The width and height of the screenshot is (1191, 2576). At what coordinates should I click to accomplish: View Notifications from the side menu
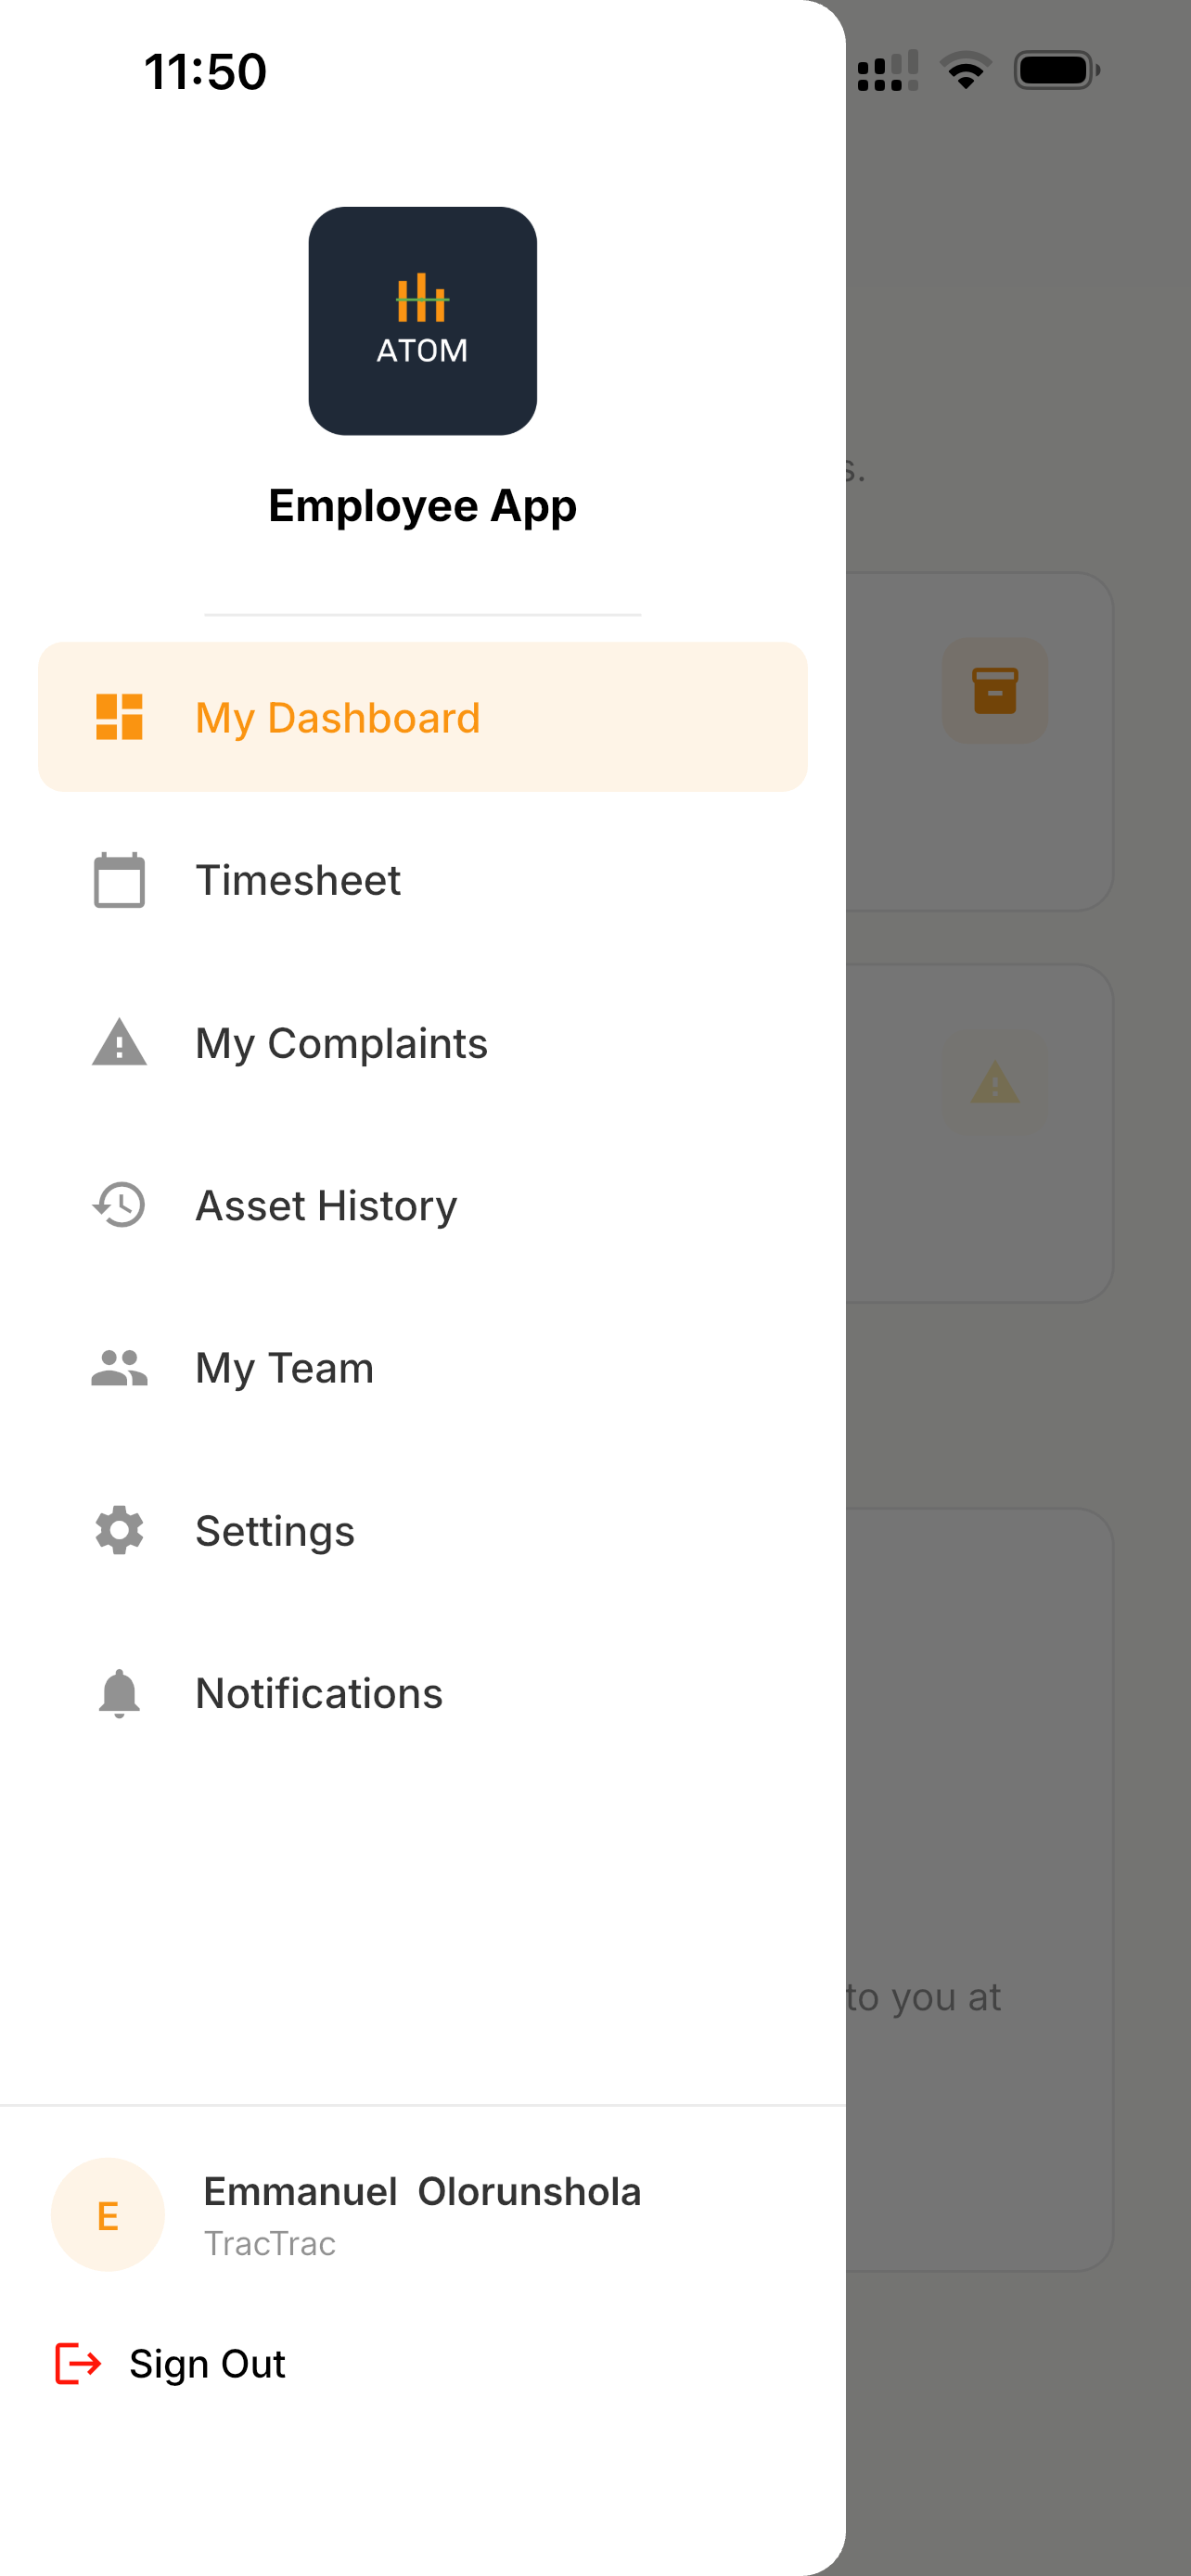click(x=422, y=1693)
